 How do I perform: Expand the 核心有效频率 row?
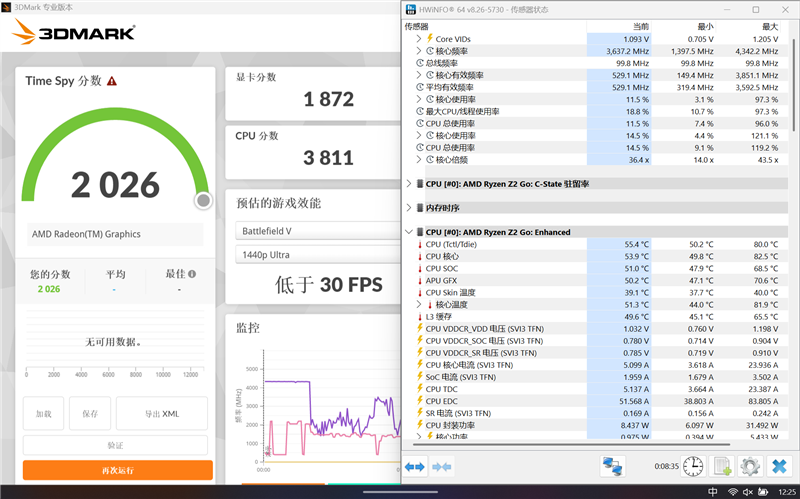pos(419,75)
